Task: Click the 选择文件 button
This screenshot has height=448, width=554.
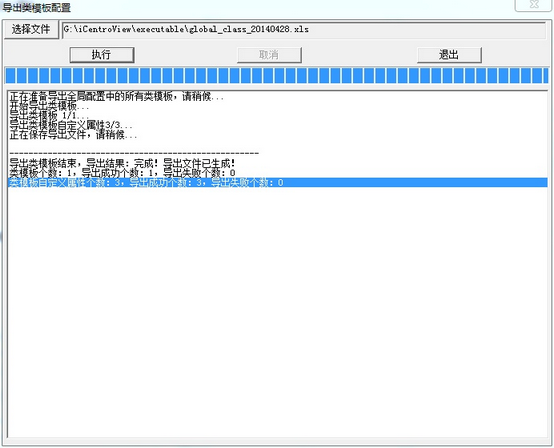Action: coord(31,30)
